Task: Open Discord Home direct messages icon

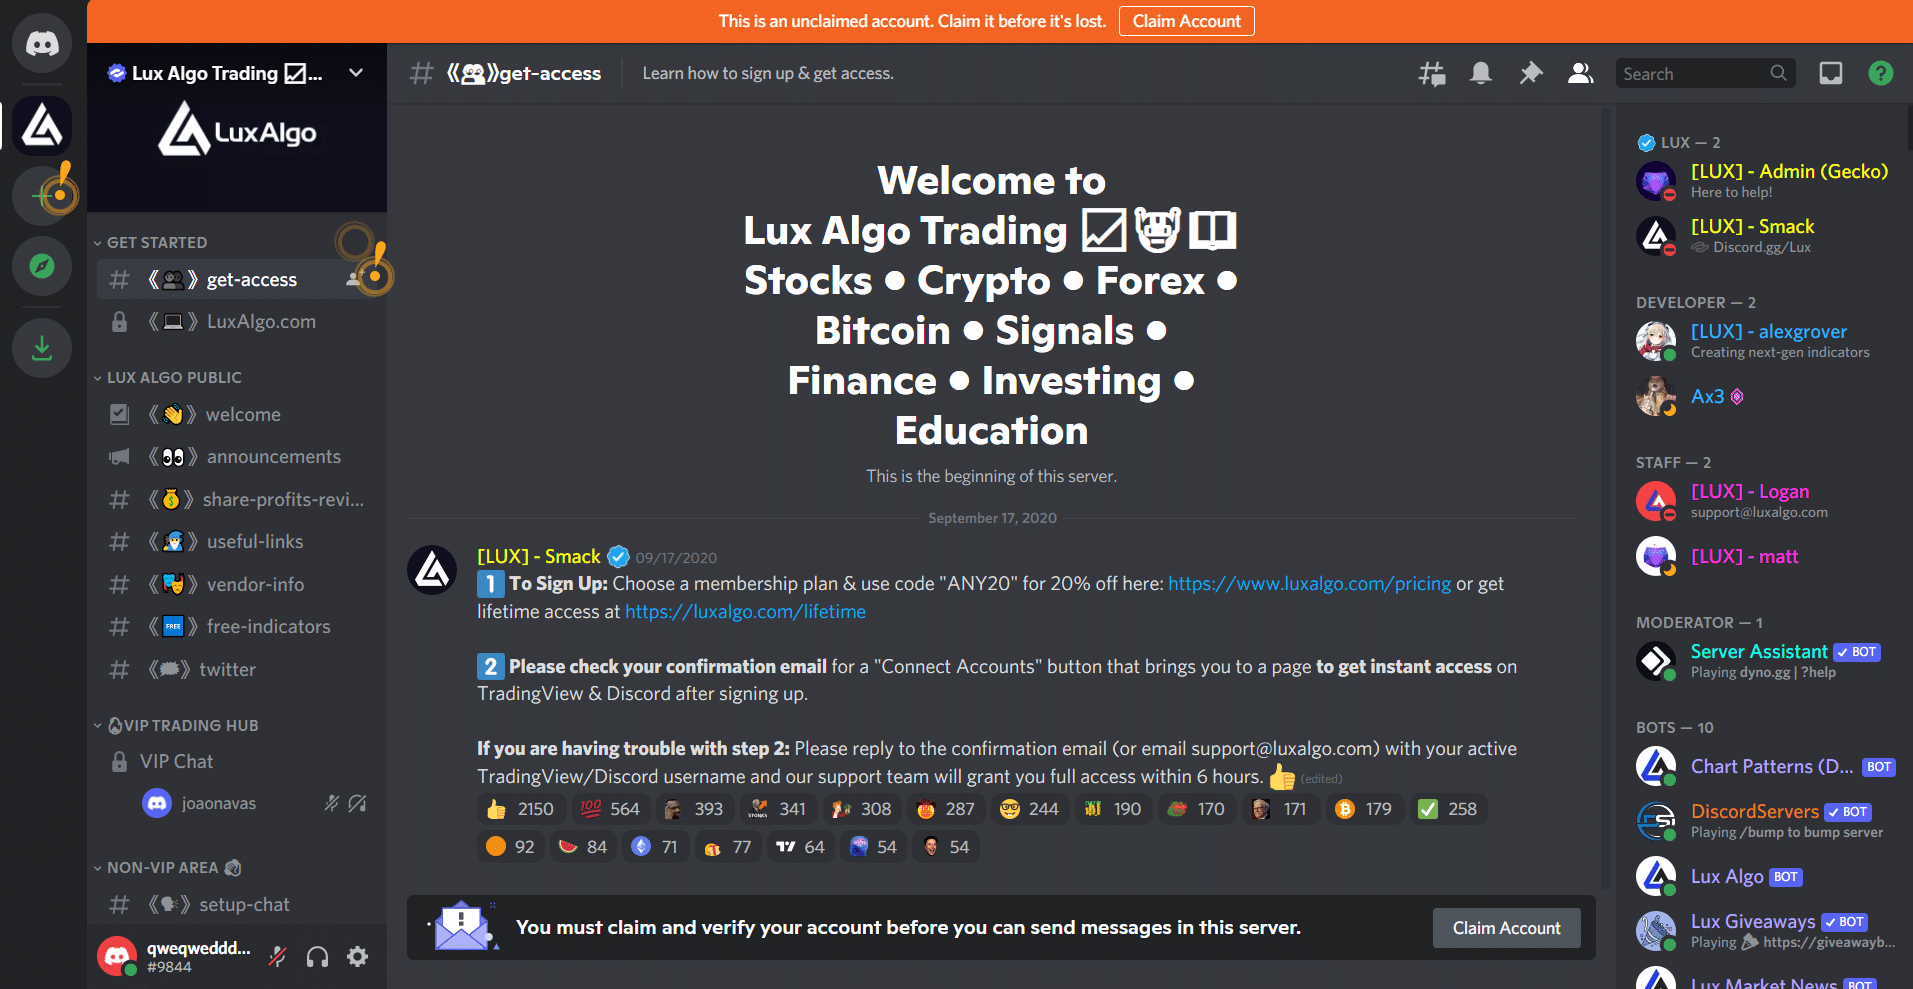Action: pos(42,44)
